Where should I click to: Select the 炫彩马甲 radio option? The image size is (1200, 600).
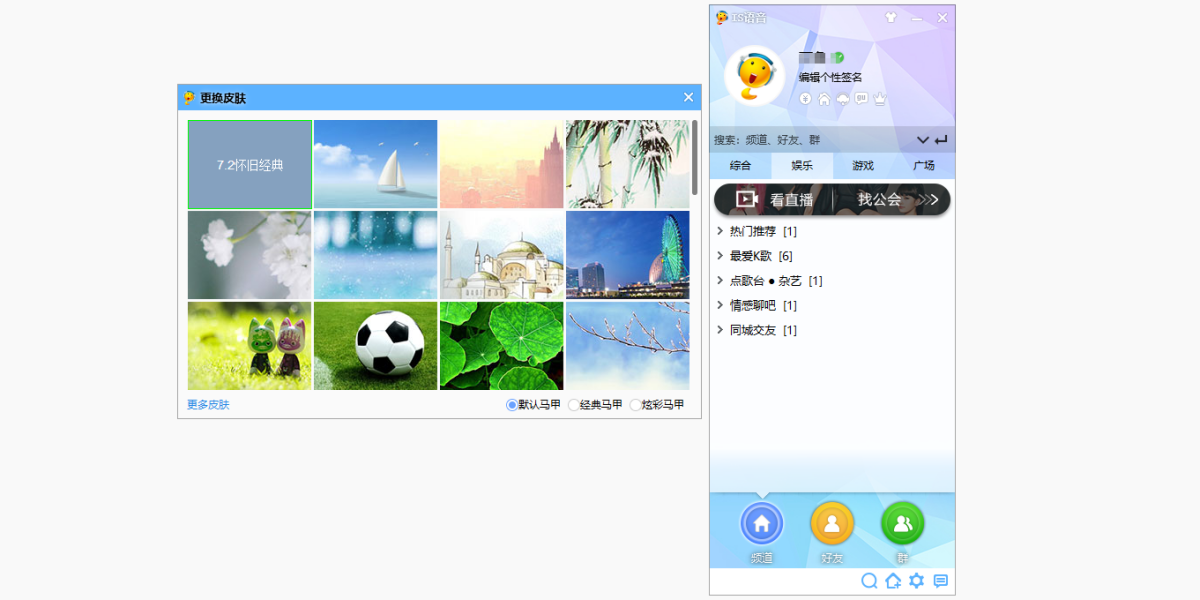(x=635, y=405)
